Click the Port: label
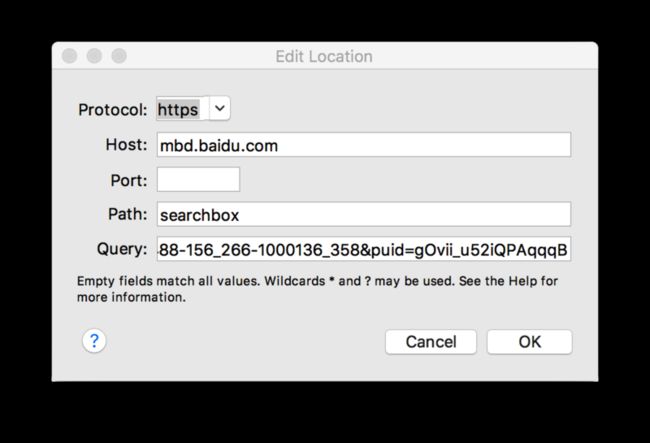The height and width of the screenshot is (443, 650). (129, 180)
